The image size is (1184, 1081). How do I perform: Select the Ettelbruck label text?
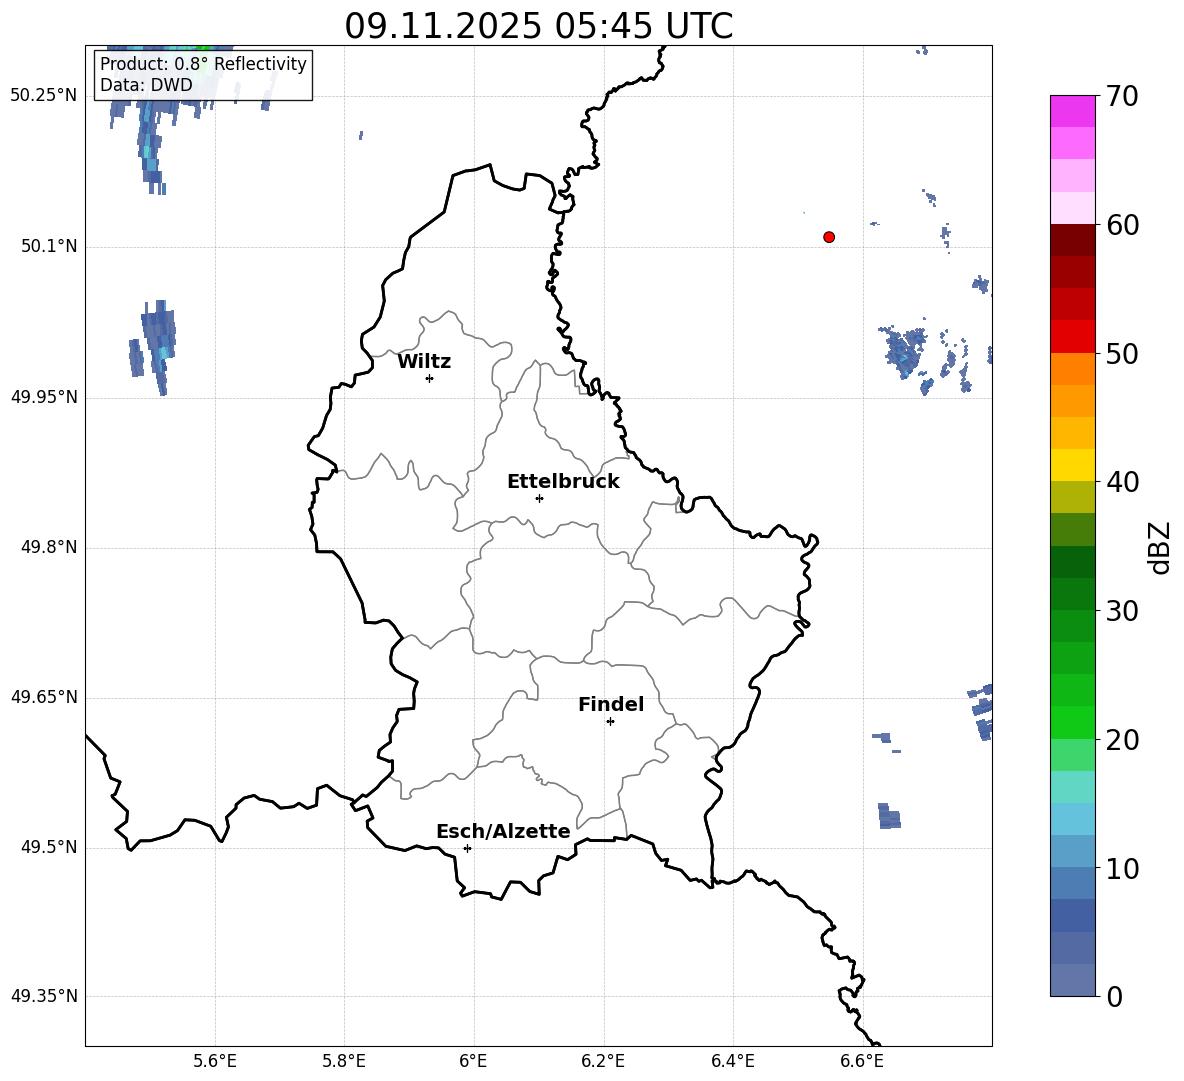coord(563,482)
